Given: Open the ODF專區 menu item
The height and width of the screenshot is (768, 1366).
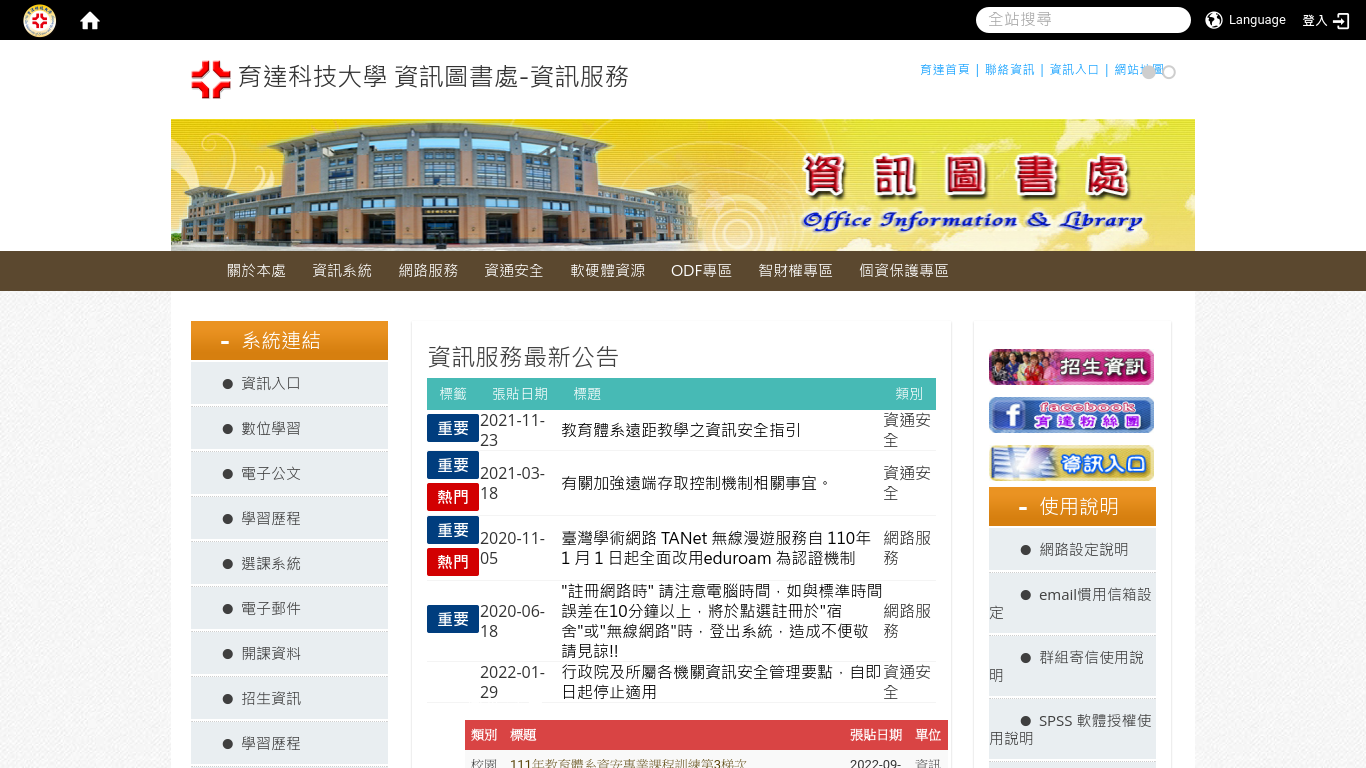Looking at the screenshot, I should tap(701, 271).
